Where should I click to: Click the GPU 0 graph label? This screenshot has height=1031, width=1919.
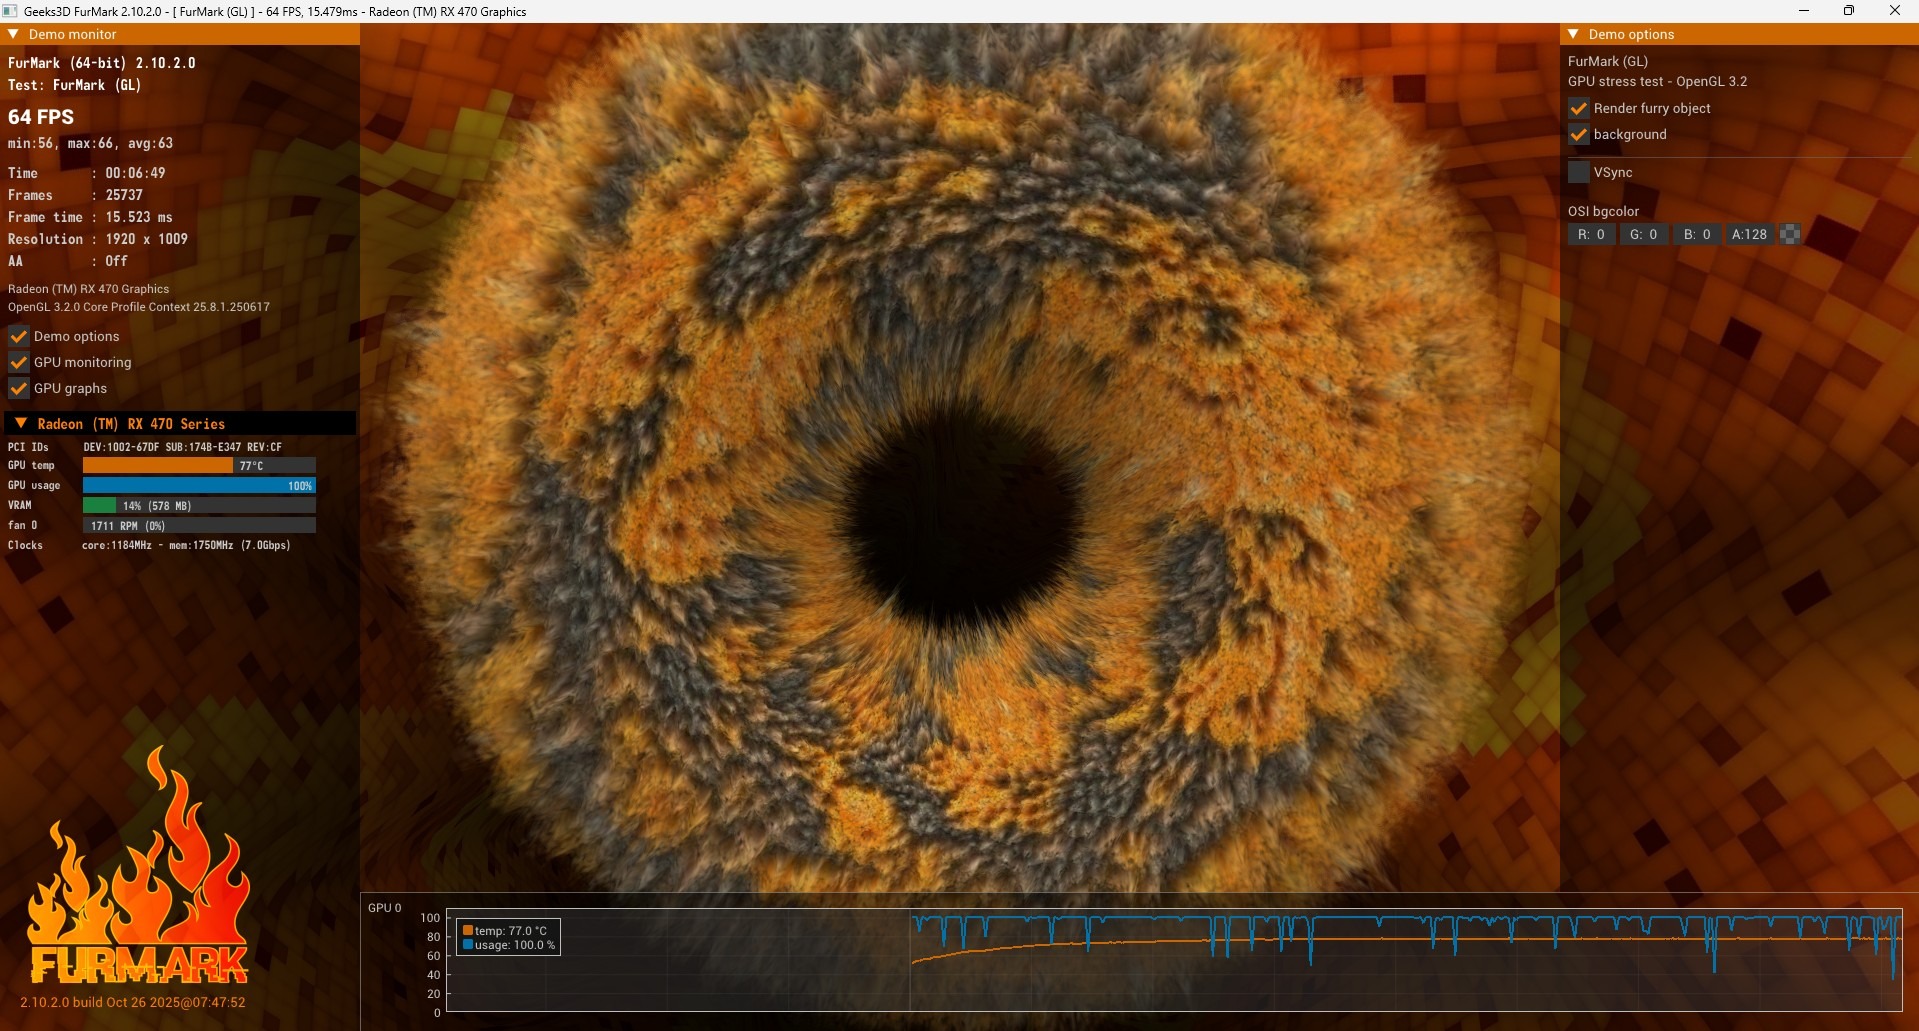coord(385,908)
